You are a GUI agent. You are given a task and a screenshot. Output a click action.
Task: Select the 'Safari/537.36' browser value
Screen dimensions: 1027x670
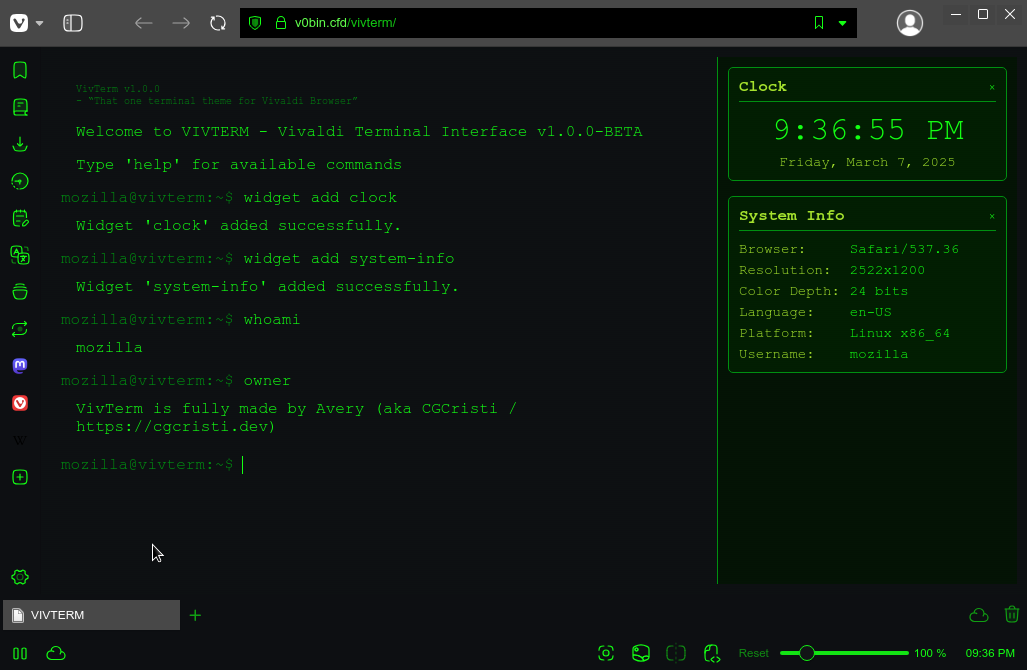(904, 250)
